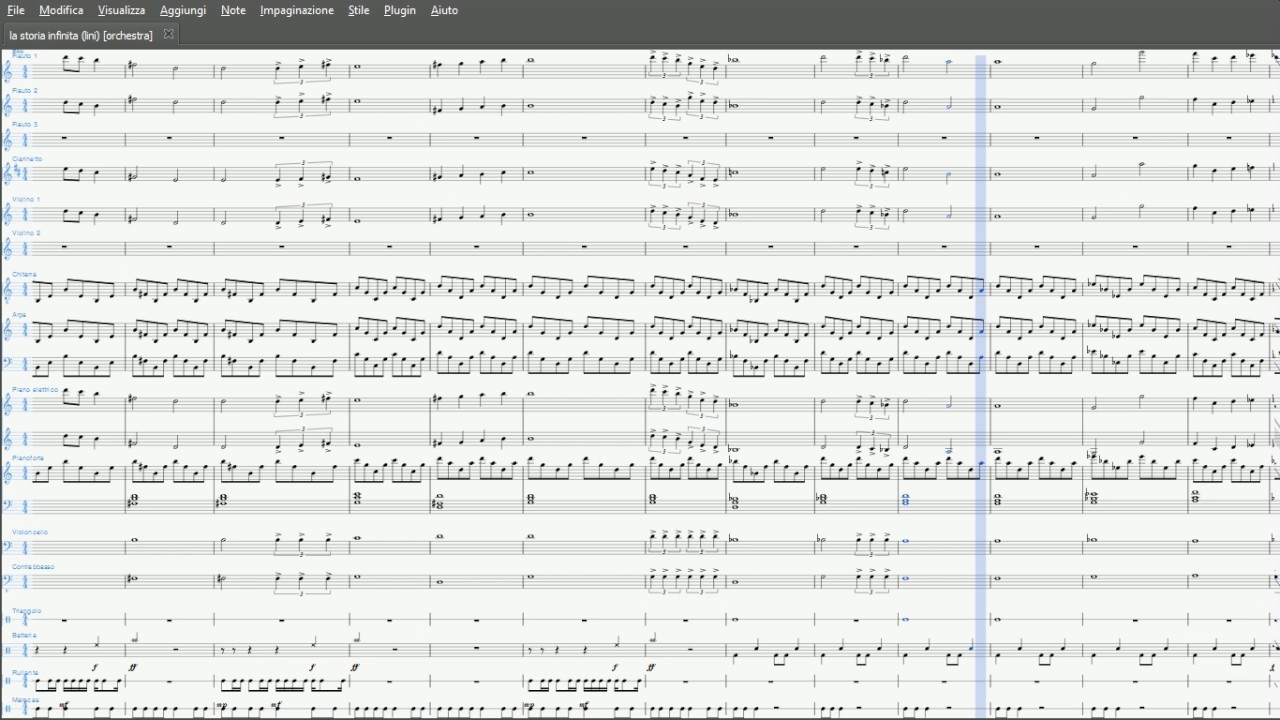This screenshot has width=1280, height=720.
Task: Open the File menu
Action: [16, 10]
